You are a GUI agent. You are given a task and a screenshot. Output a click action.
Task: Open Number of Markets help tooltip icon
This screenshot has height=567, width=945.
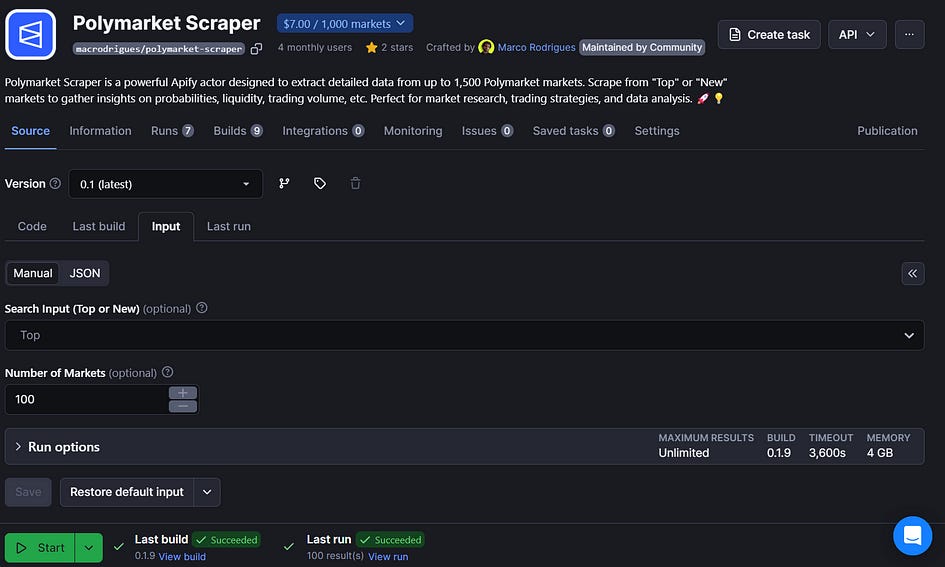pos(168,372)
